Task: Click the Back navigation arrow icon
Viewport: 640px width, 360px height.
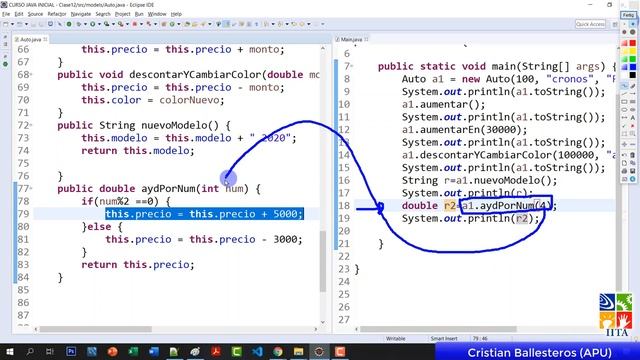Action: [x=293, y=24]
